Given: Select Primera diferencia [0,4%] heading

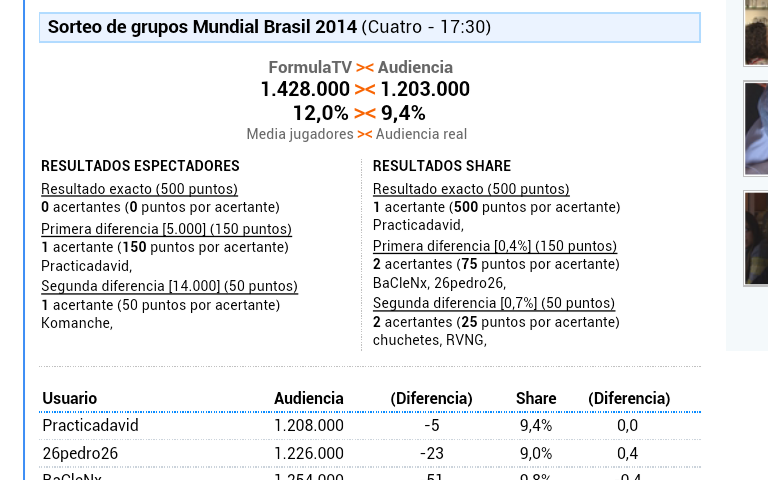Looking at the screenshot, I should (x=494, y=246).
